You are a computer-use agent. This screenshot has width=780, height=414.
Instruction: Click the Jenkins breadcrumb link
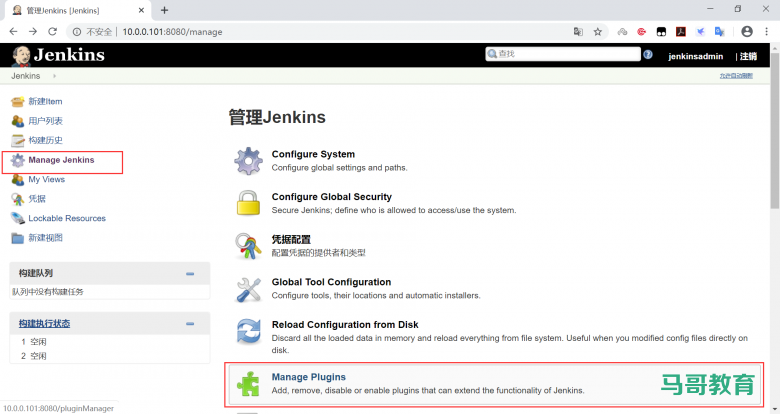point(26,76)
